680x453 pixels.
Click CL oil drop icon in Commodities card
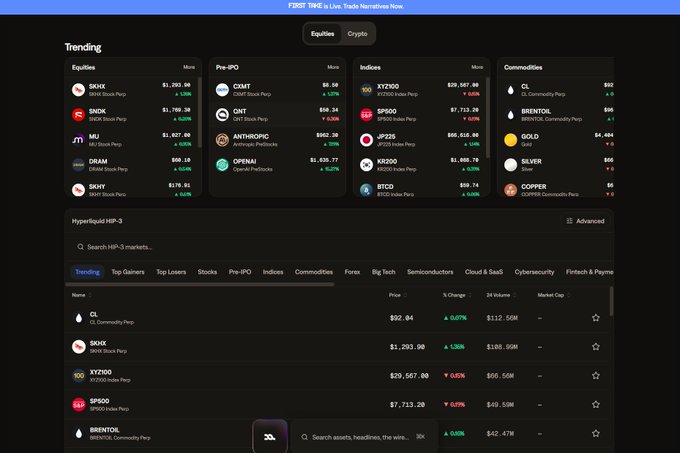[510, 90]
